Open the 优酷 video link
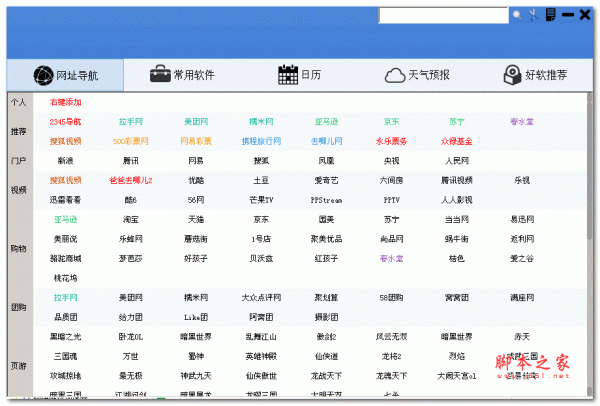Screen dimensions: 600x406 coord(196,180)
